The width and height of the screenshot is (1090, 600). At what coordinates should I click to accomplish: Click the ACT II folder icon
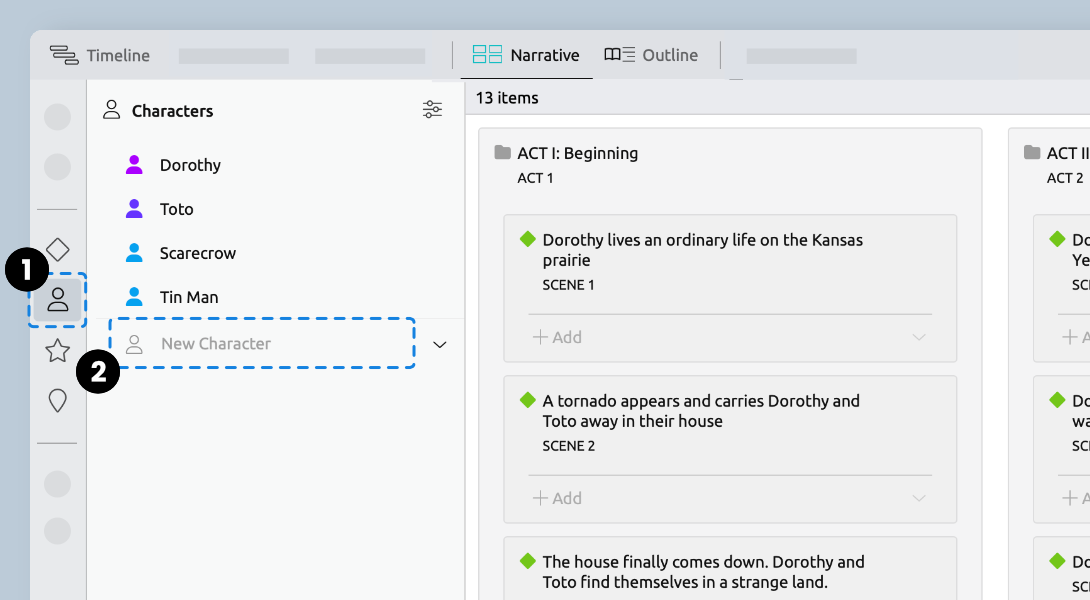pos(1032,152)
